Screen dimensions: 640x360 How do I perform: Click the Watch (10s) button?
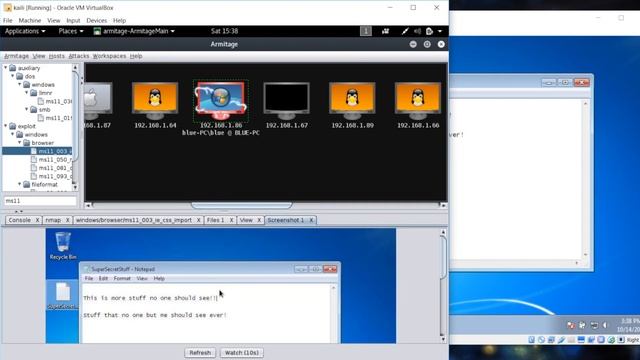pos(242,353)
